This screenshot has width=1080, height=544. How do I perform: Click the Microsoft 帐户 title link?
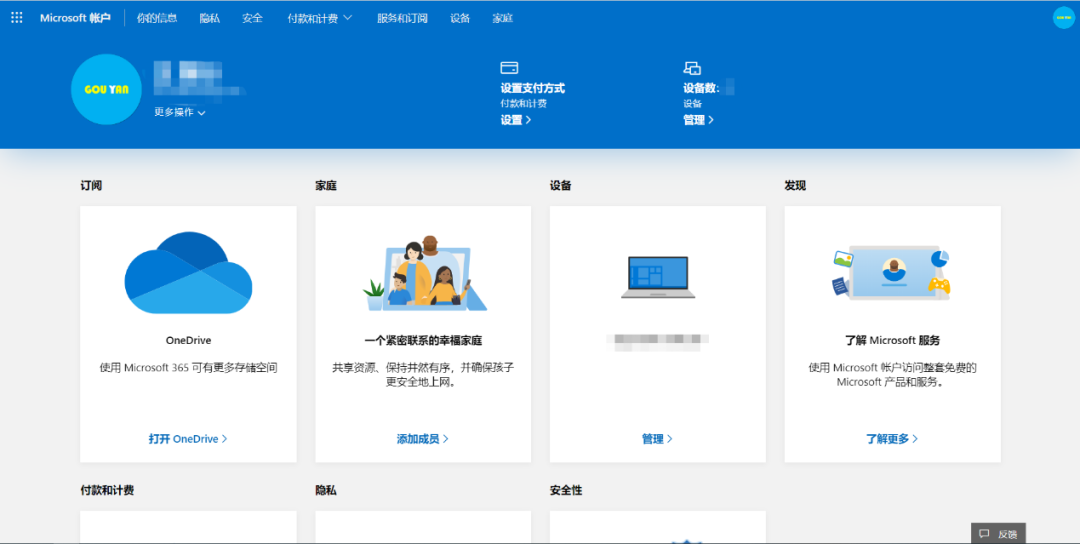tap(75, 19)
